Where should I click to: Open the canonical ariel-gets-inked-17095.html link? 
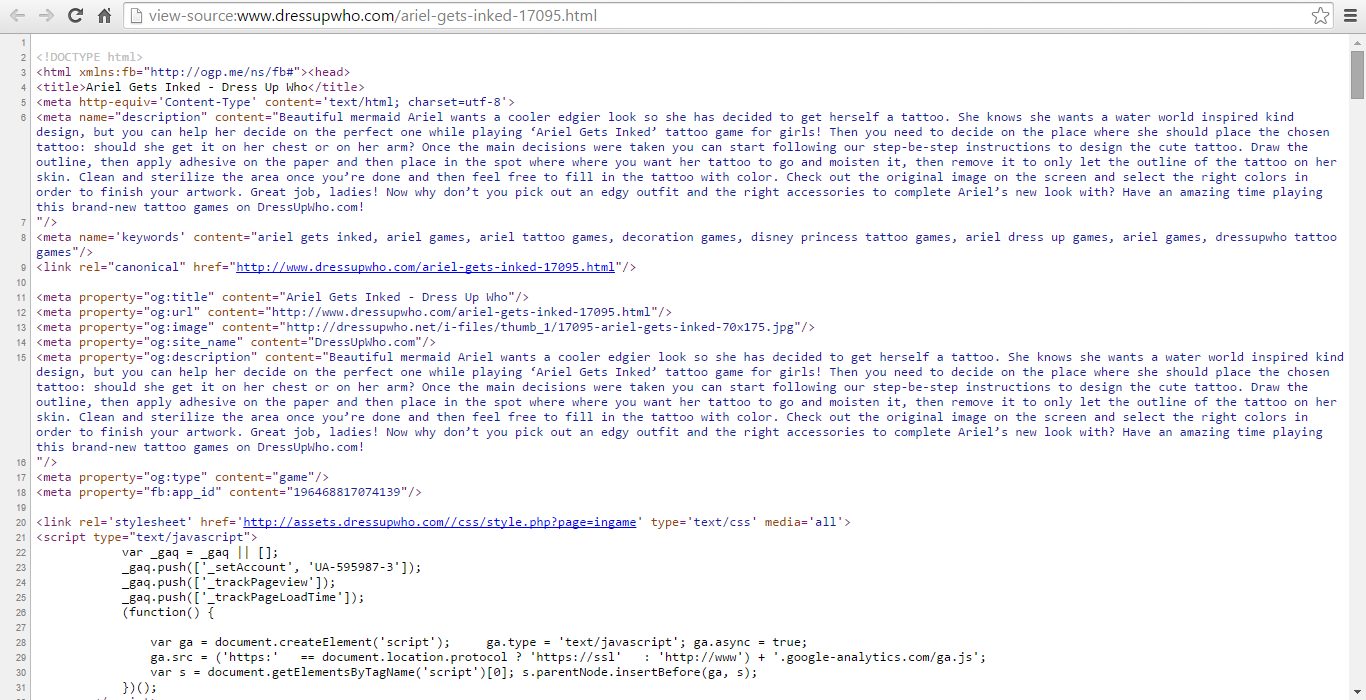tap(425, 267)
